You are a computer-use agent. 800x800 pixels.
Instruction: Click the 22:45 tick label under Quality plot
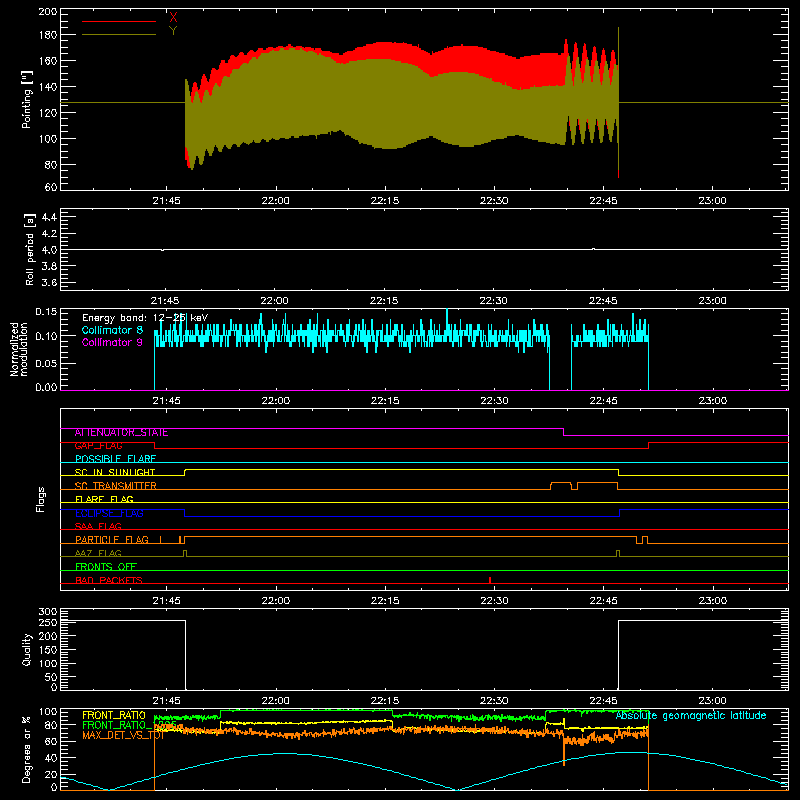point(603,701)
